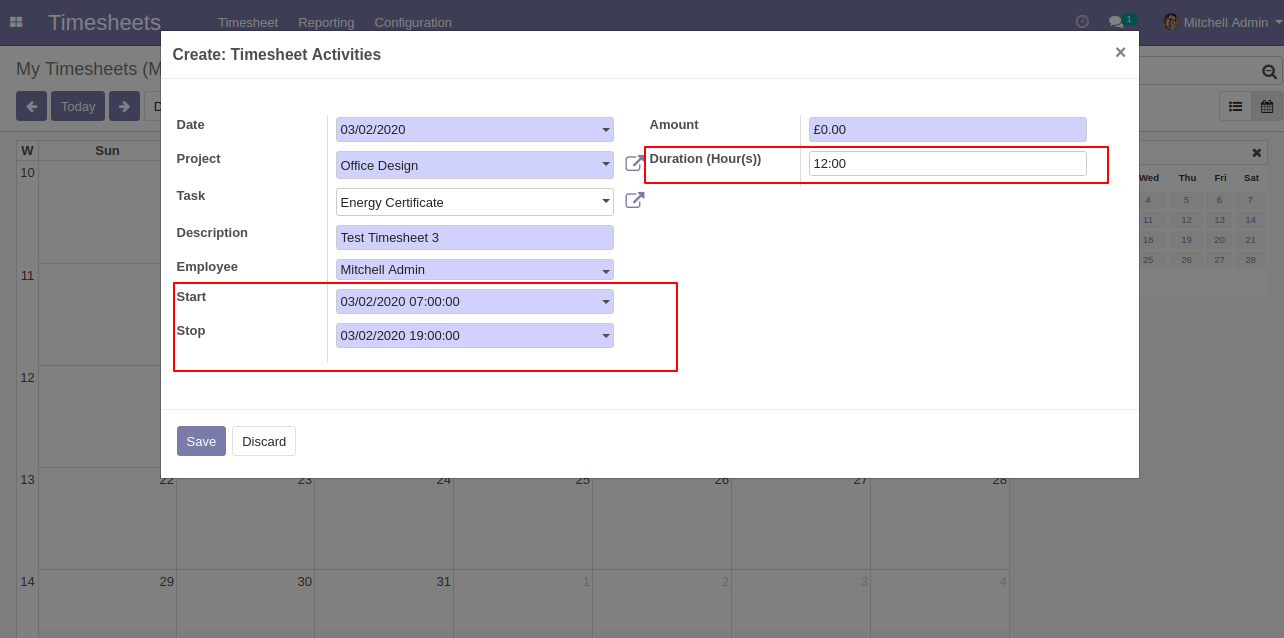
Task: Open the conversations chat icon
Action: pyautogui.click(x=1116, y=21)
